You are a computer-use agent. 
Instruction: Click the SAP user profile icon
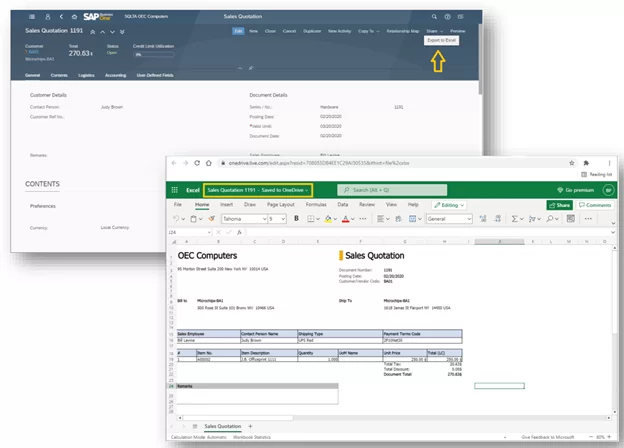pyautogui.click(x=48, y=17)
